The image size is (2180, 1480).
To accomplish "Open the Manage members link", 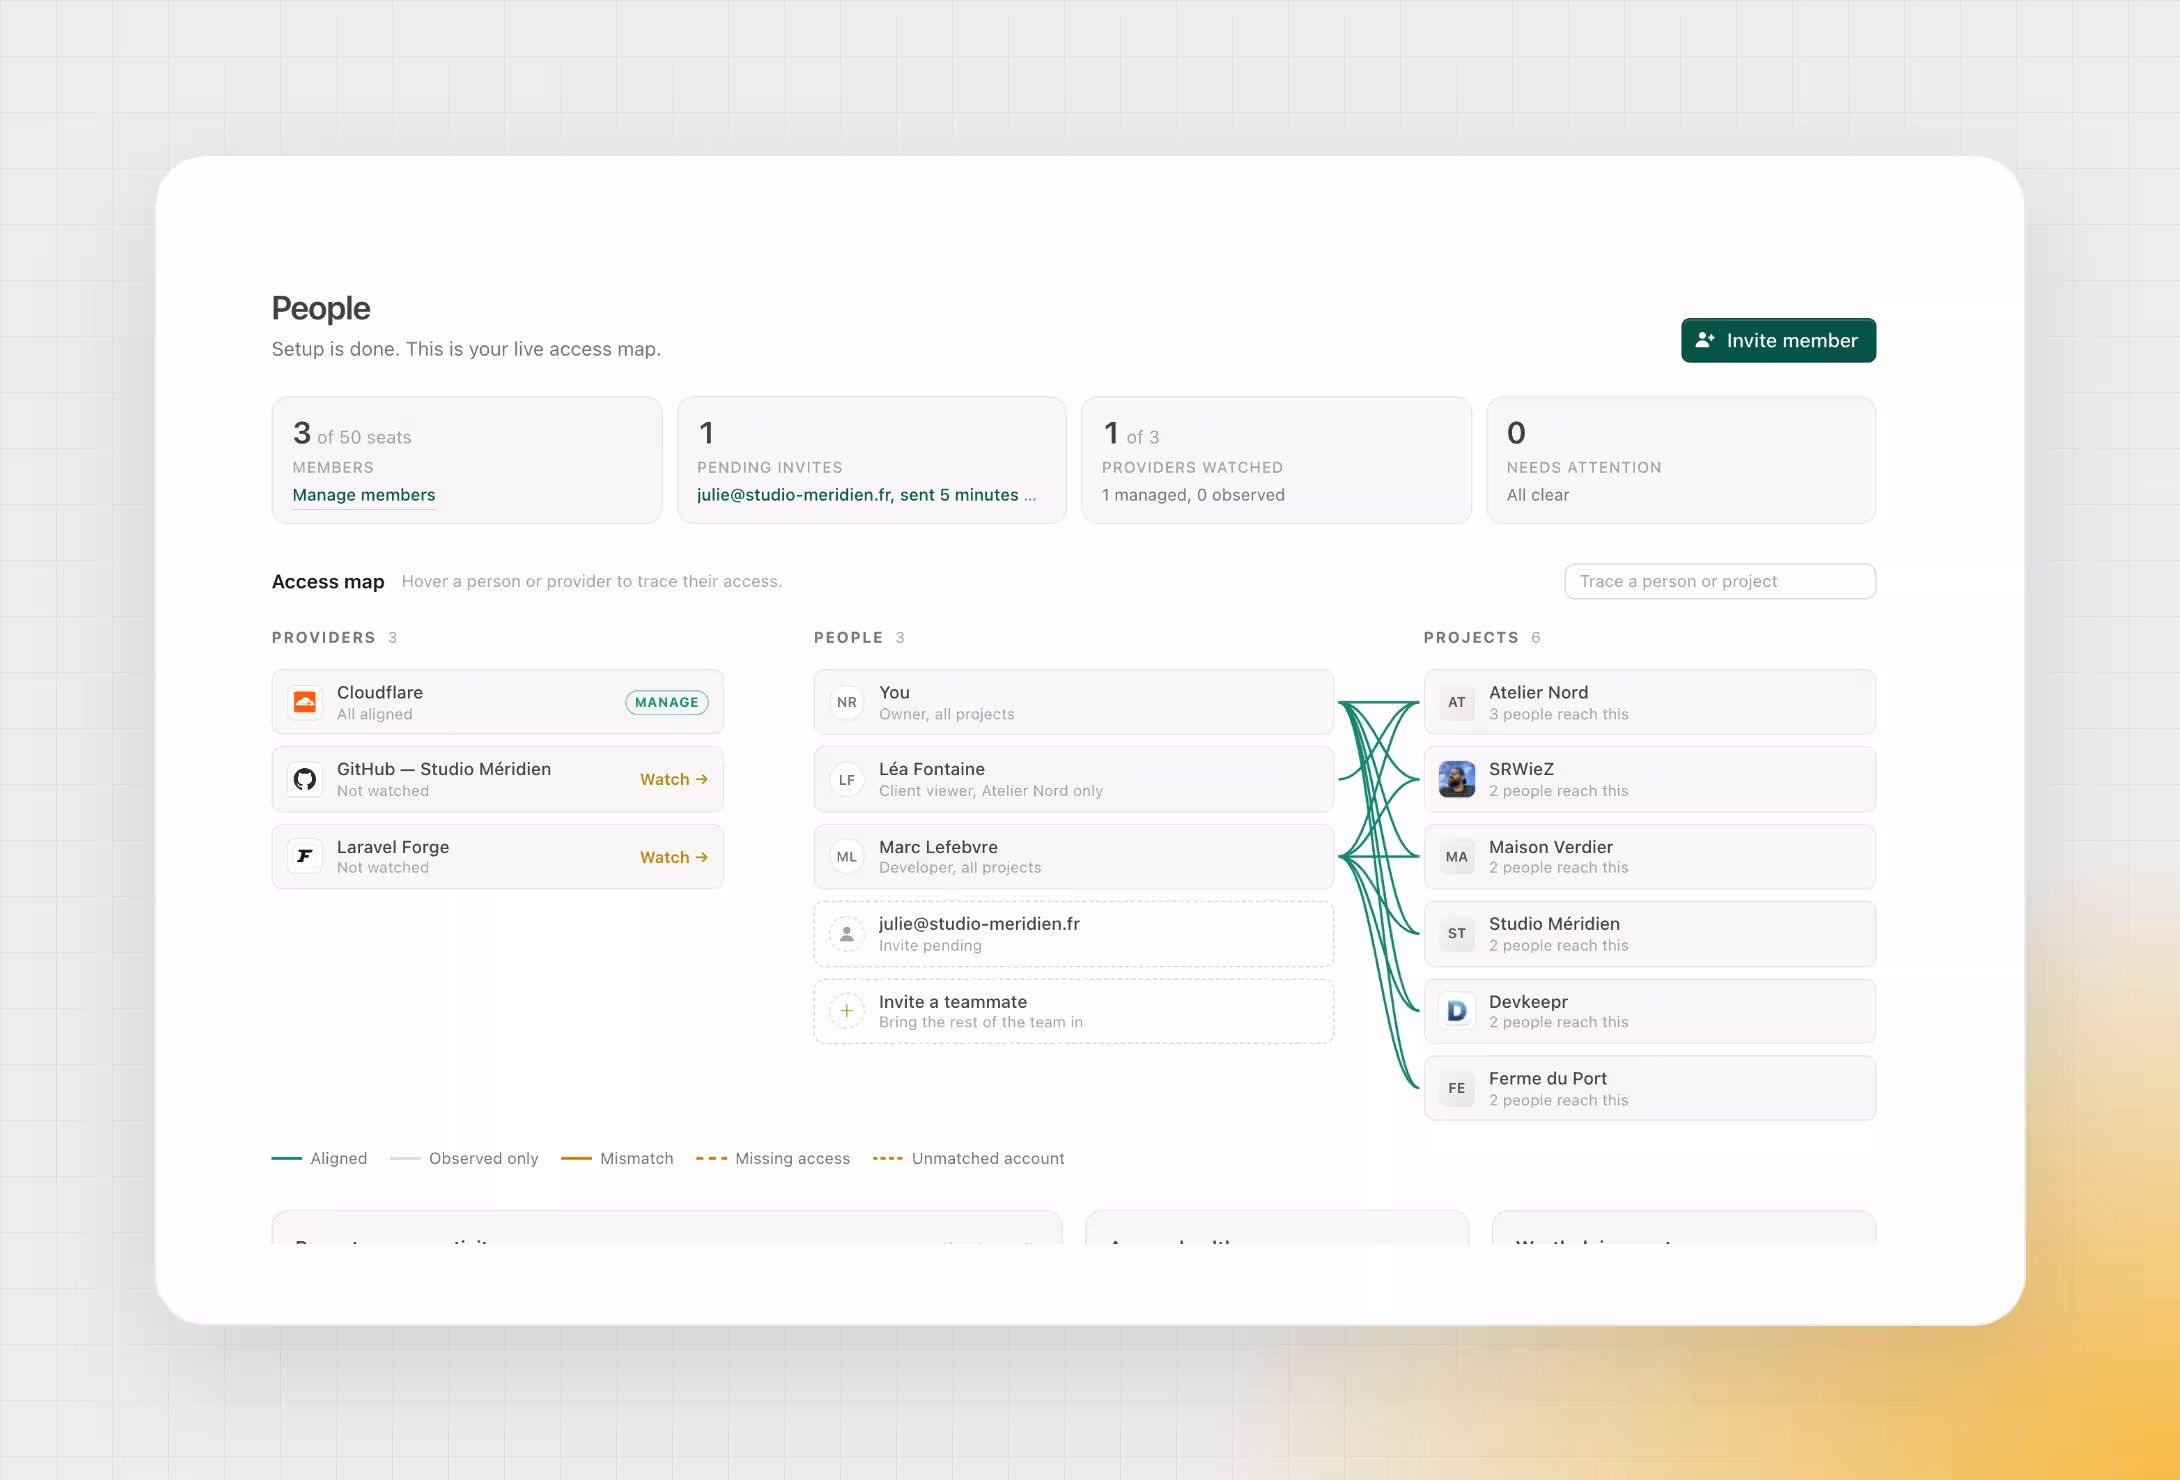I will 364,495.
